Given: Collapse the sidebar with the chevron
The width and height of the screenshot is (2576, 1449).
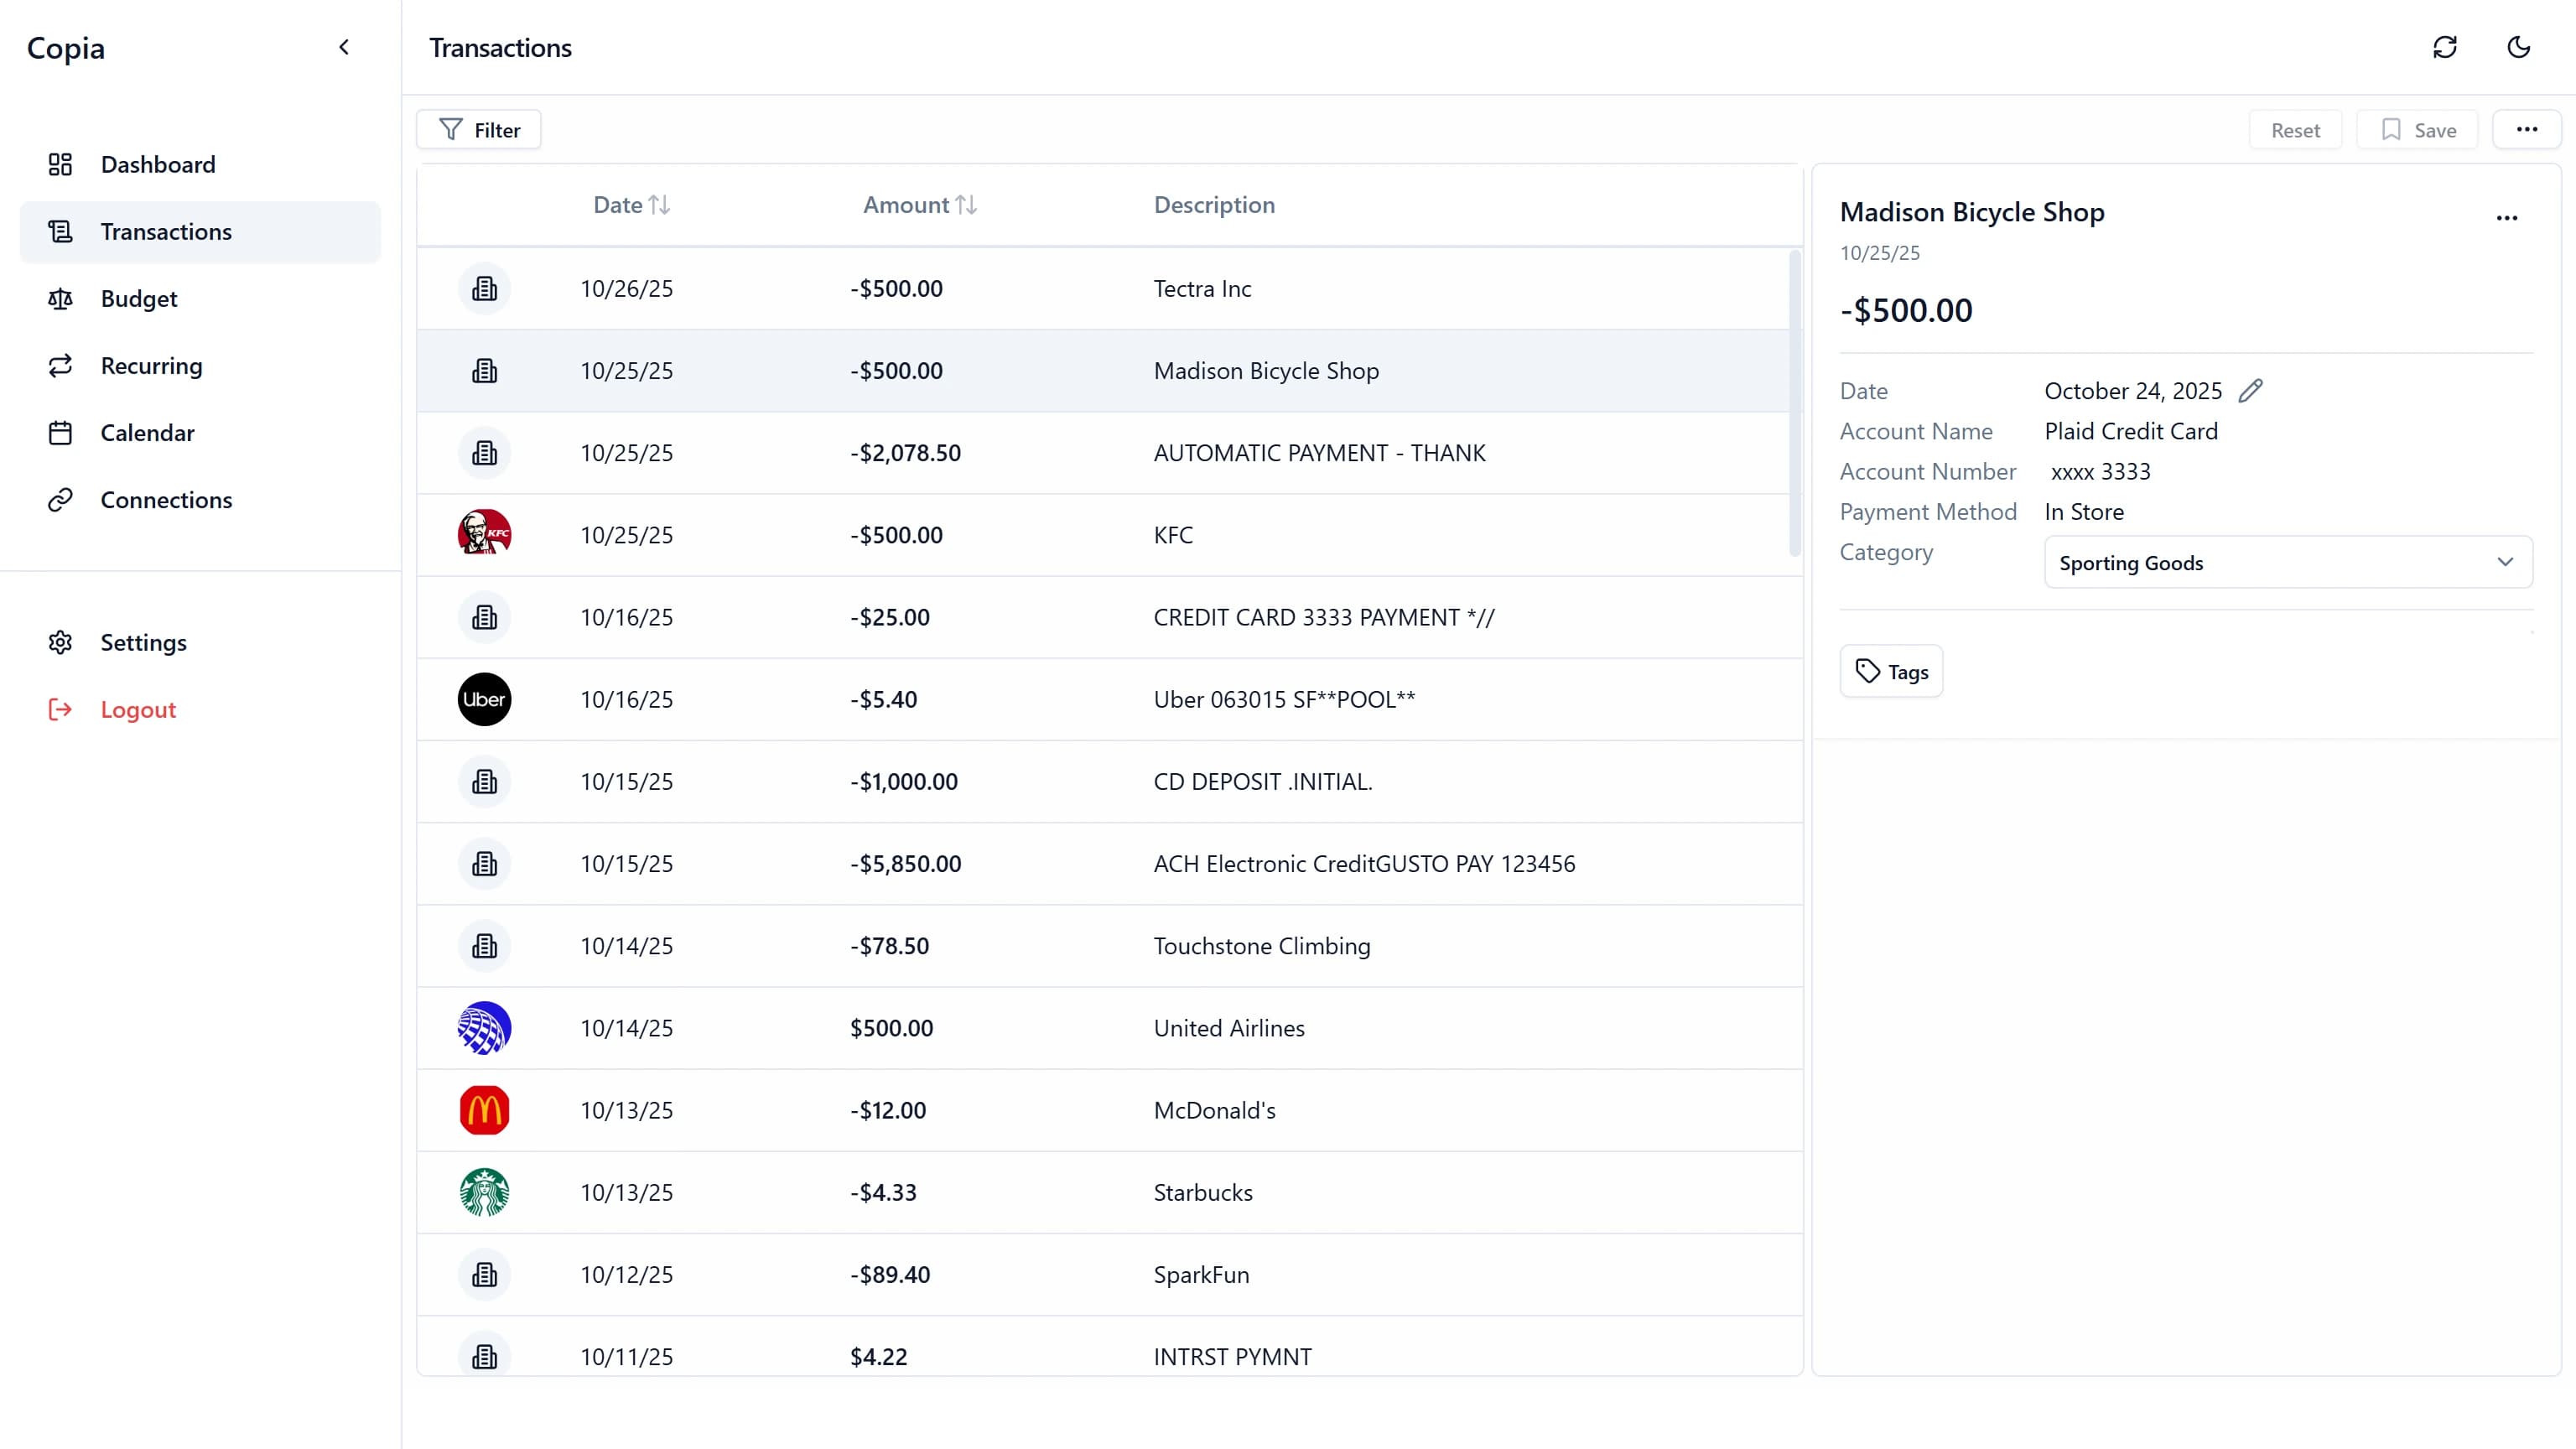Looking at the screenshot, I should coord(344,47).
